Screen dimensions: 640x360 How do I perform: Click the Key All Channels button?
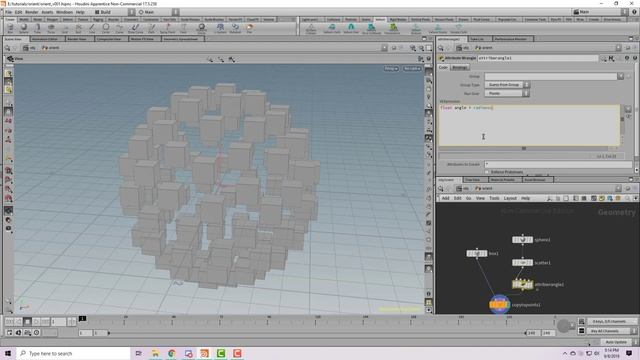coord(610,331)
